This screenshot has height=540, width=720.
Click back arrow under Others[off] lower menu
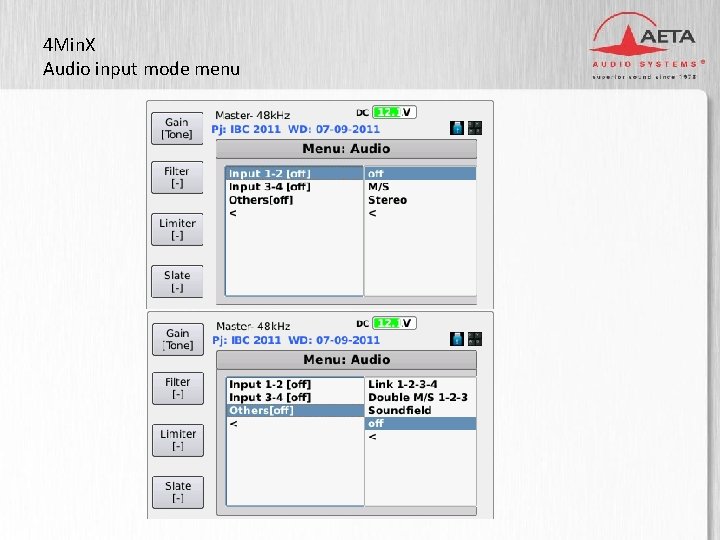pos(234,423)
